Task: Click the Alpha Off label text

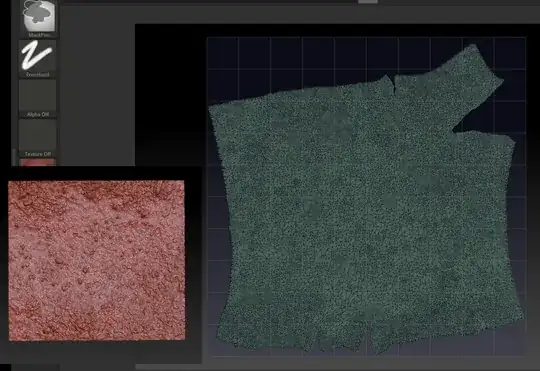Action: [38, 114]
